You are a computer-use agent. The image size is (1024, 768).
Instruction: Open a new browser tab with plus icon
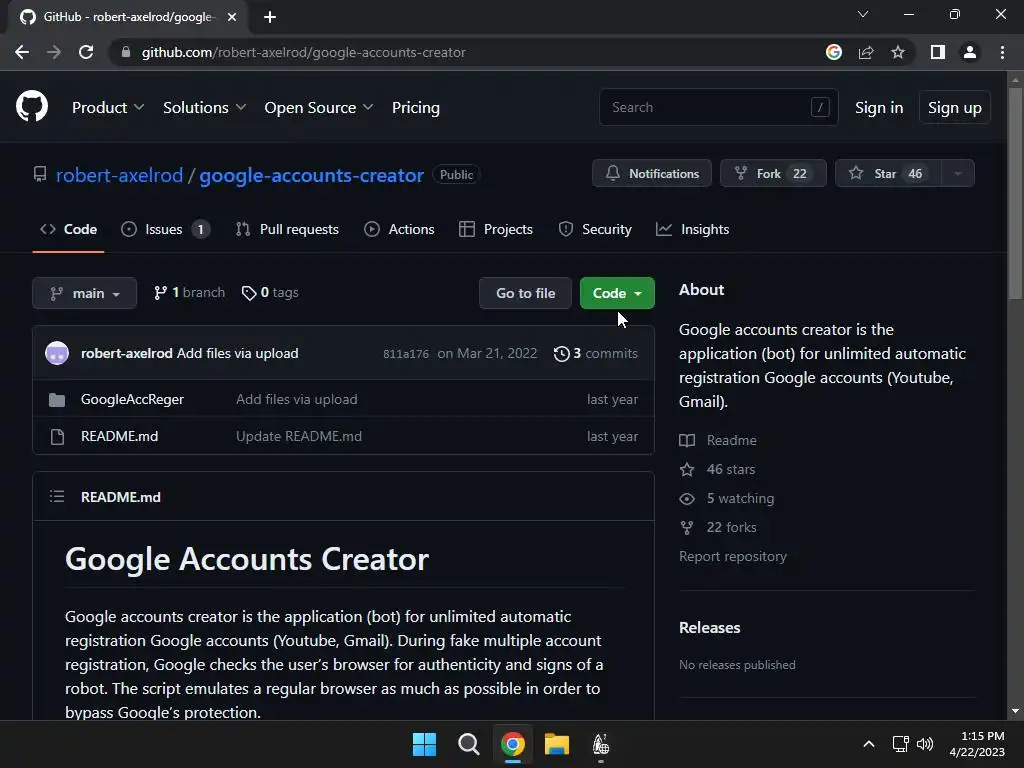pyautogui.click(x=270, y=17)
